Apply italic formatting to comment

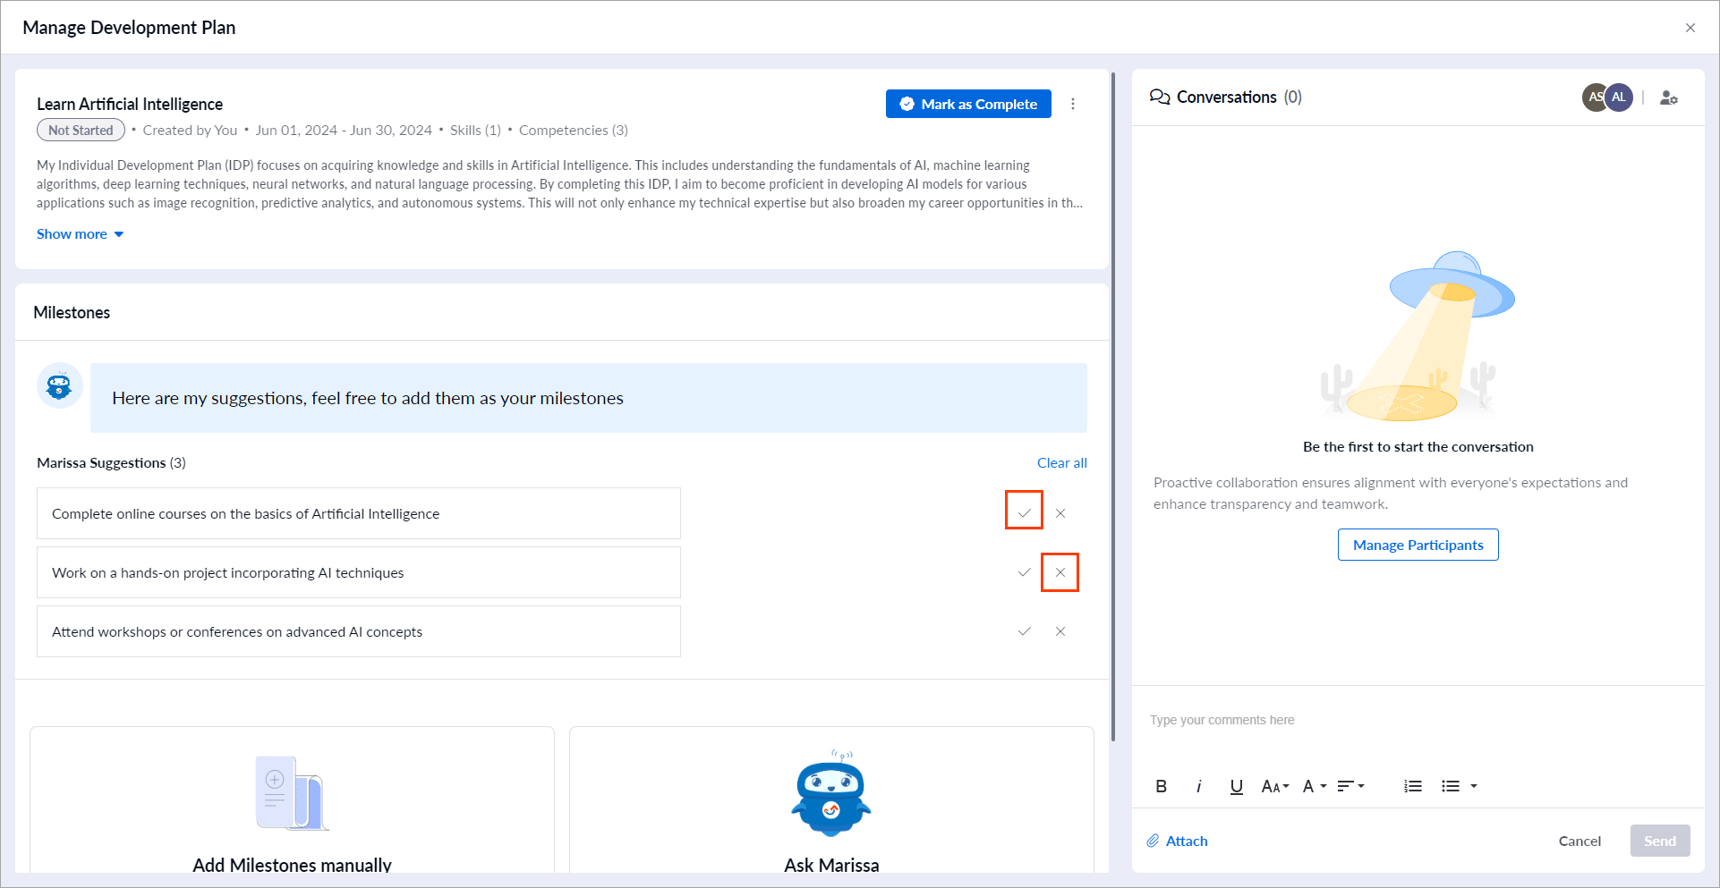[1198, 786]
